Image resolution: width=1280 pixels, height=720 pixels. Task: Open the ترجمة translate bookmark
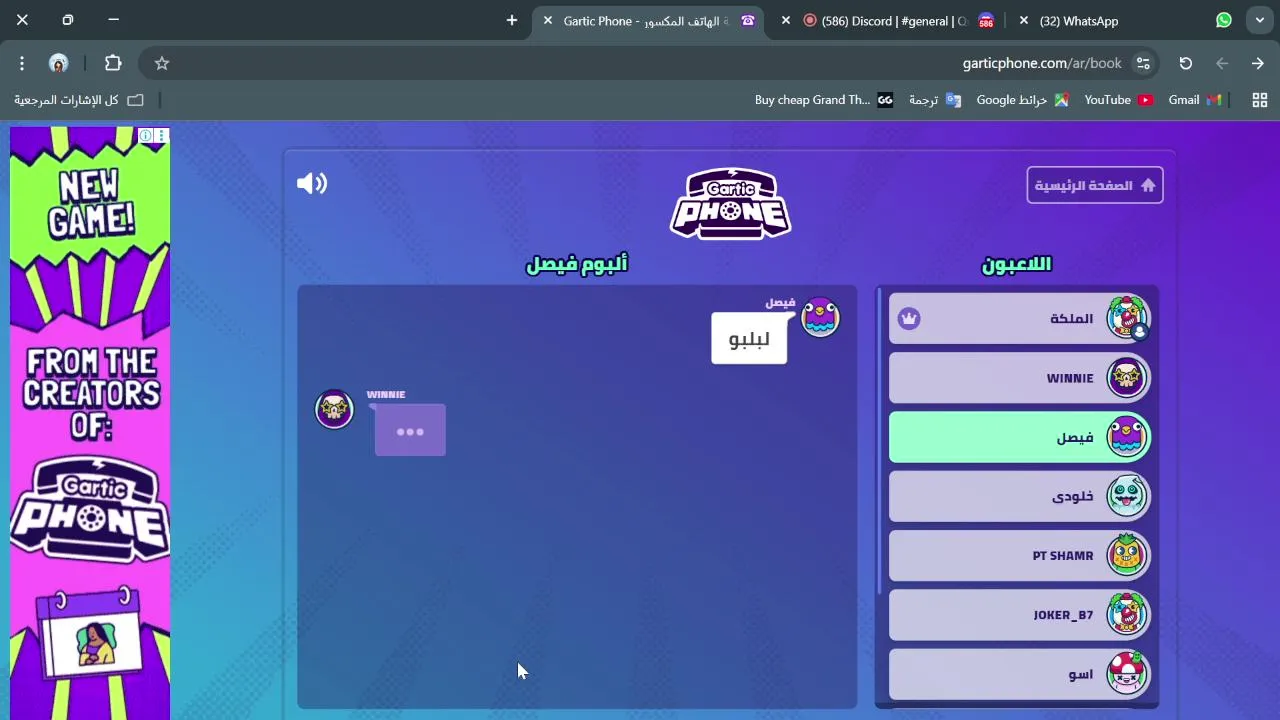(x=935, y=100)
